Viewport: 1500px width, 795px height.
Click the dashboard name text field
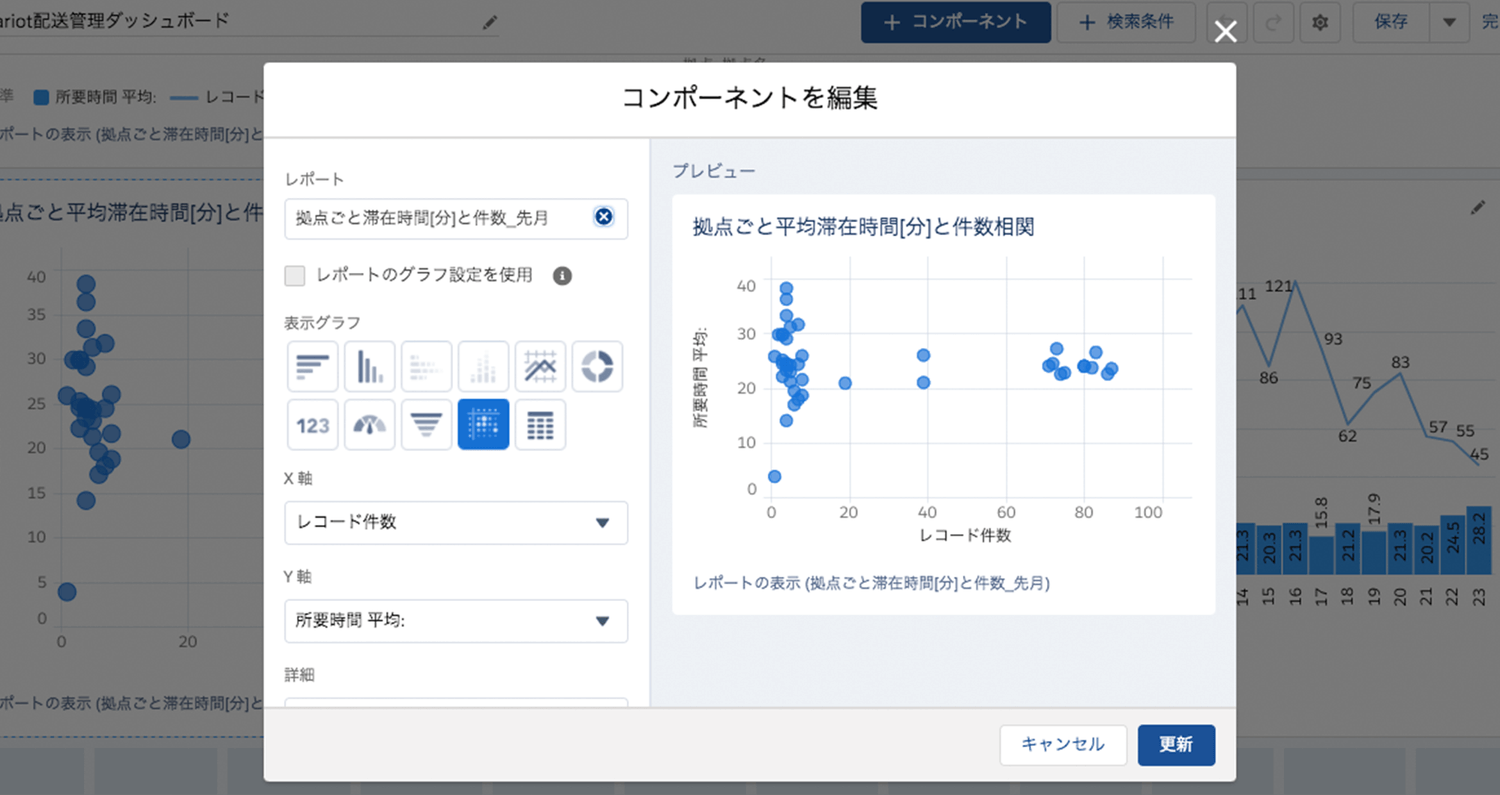click(x=249, y=21)
